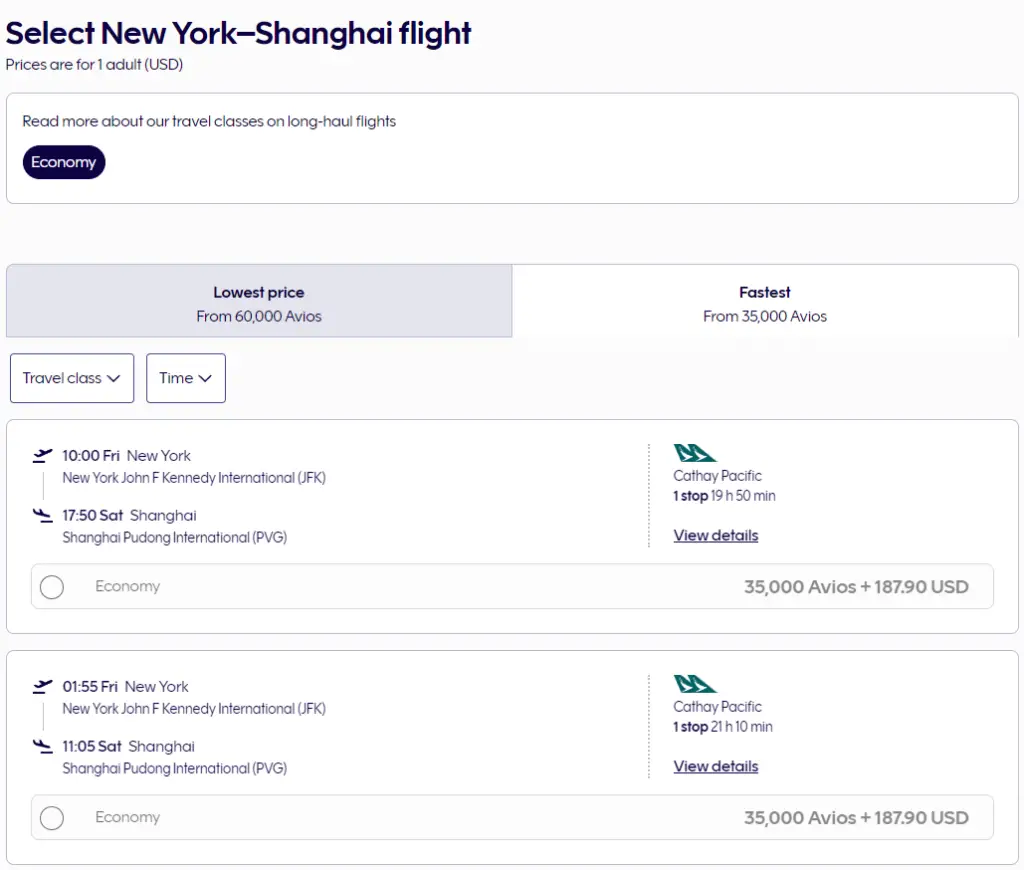The image size is (1024, 870).
Task: Click Cathay Pacific logo on 10:00 flight
Action: [x=695, y=453]
